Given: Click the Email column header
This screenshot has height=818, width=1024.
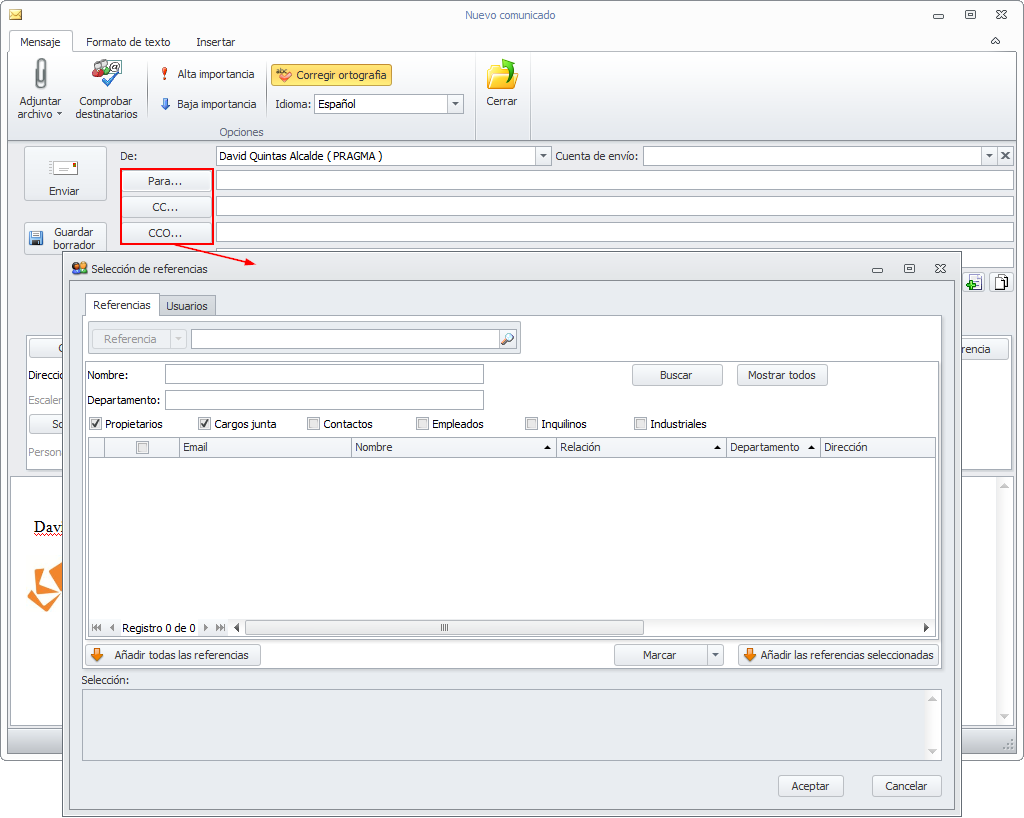Looking at the screenshot, I should pyautogui.click(x=265, y=447).
